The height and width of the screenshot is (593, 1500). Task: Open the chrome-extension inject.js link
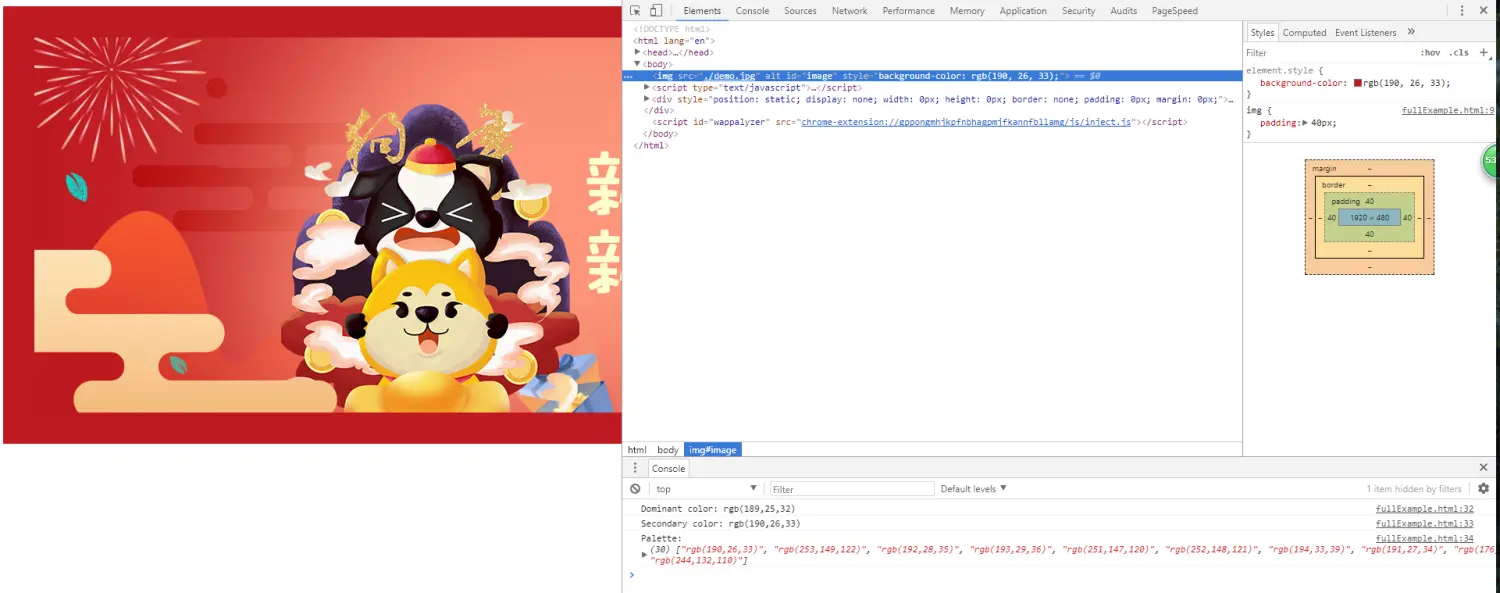tap(966, 122)
